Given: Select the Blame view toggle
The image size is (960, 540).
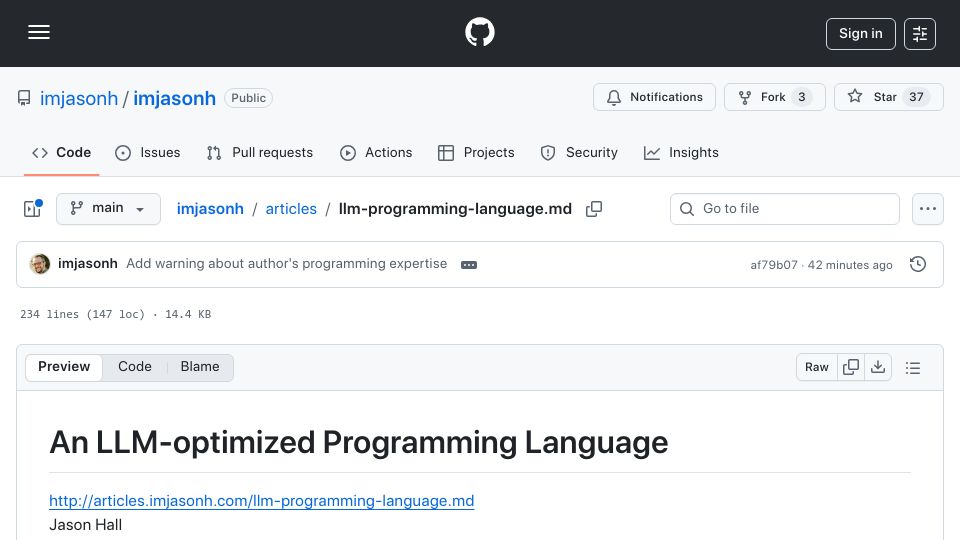Looking at the screenshot, I should pos(200,367).
